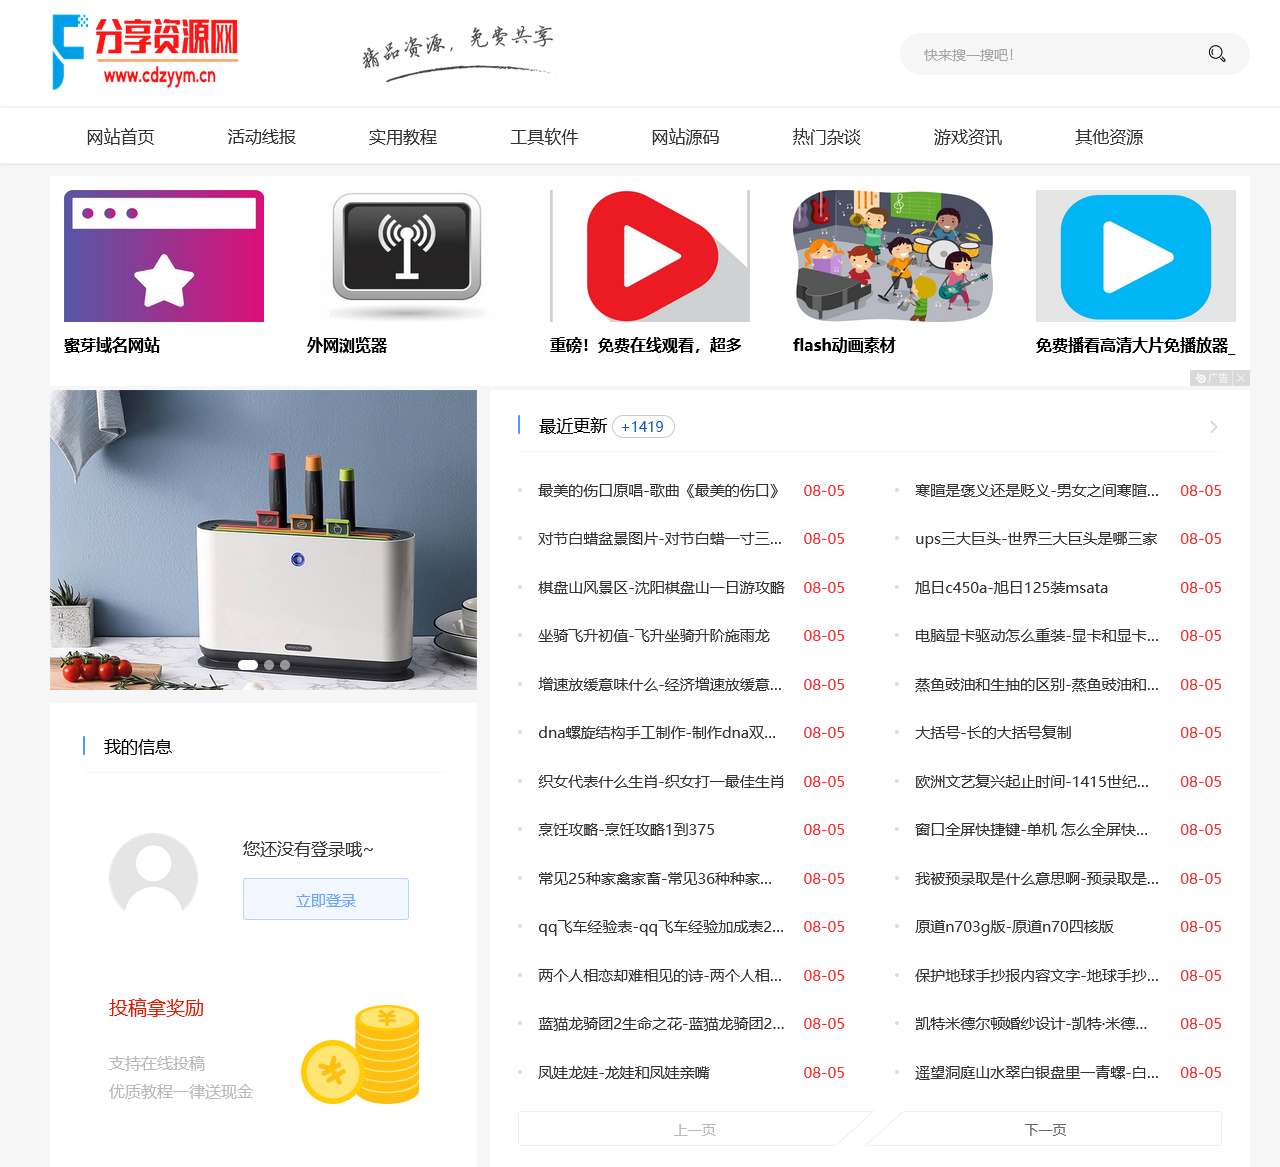Click the 上一页 previous page button
Viewport: 1280px width, 1167px height.
[x=694, y=1129]
